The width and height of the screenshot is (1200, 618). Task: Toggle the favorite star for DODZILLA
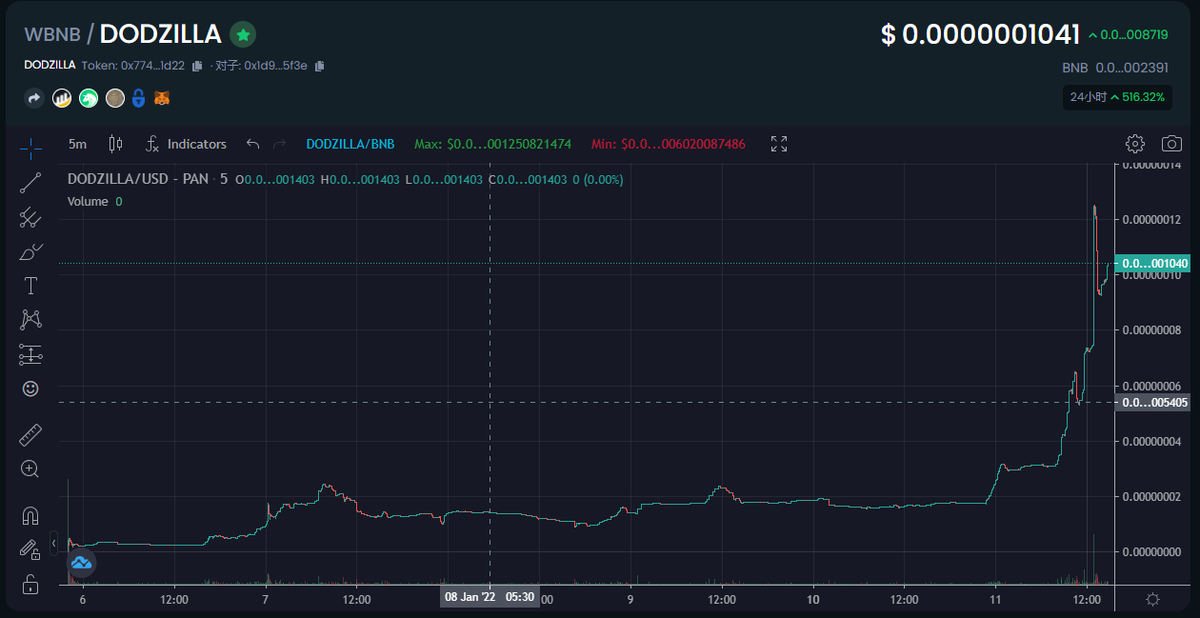(242, 34)
